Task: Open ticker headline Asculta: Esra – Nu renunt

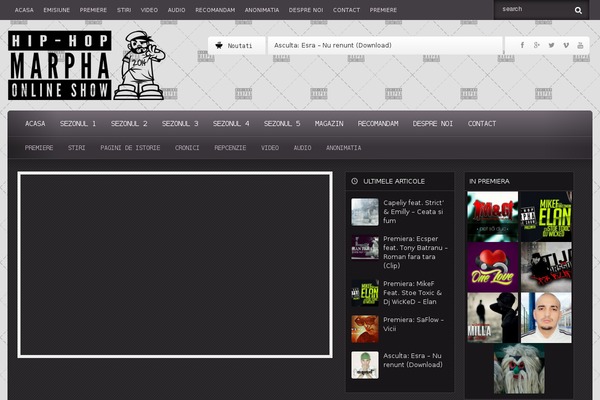Action: (x=333, y=45)
